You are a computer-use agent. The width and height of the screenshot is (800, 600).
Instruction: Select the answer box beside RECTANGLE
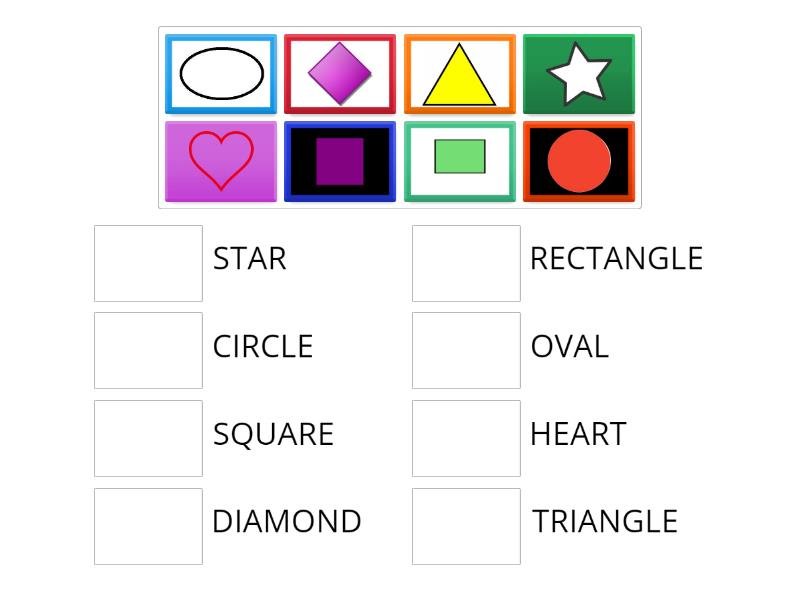click(x=466, y=260)
